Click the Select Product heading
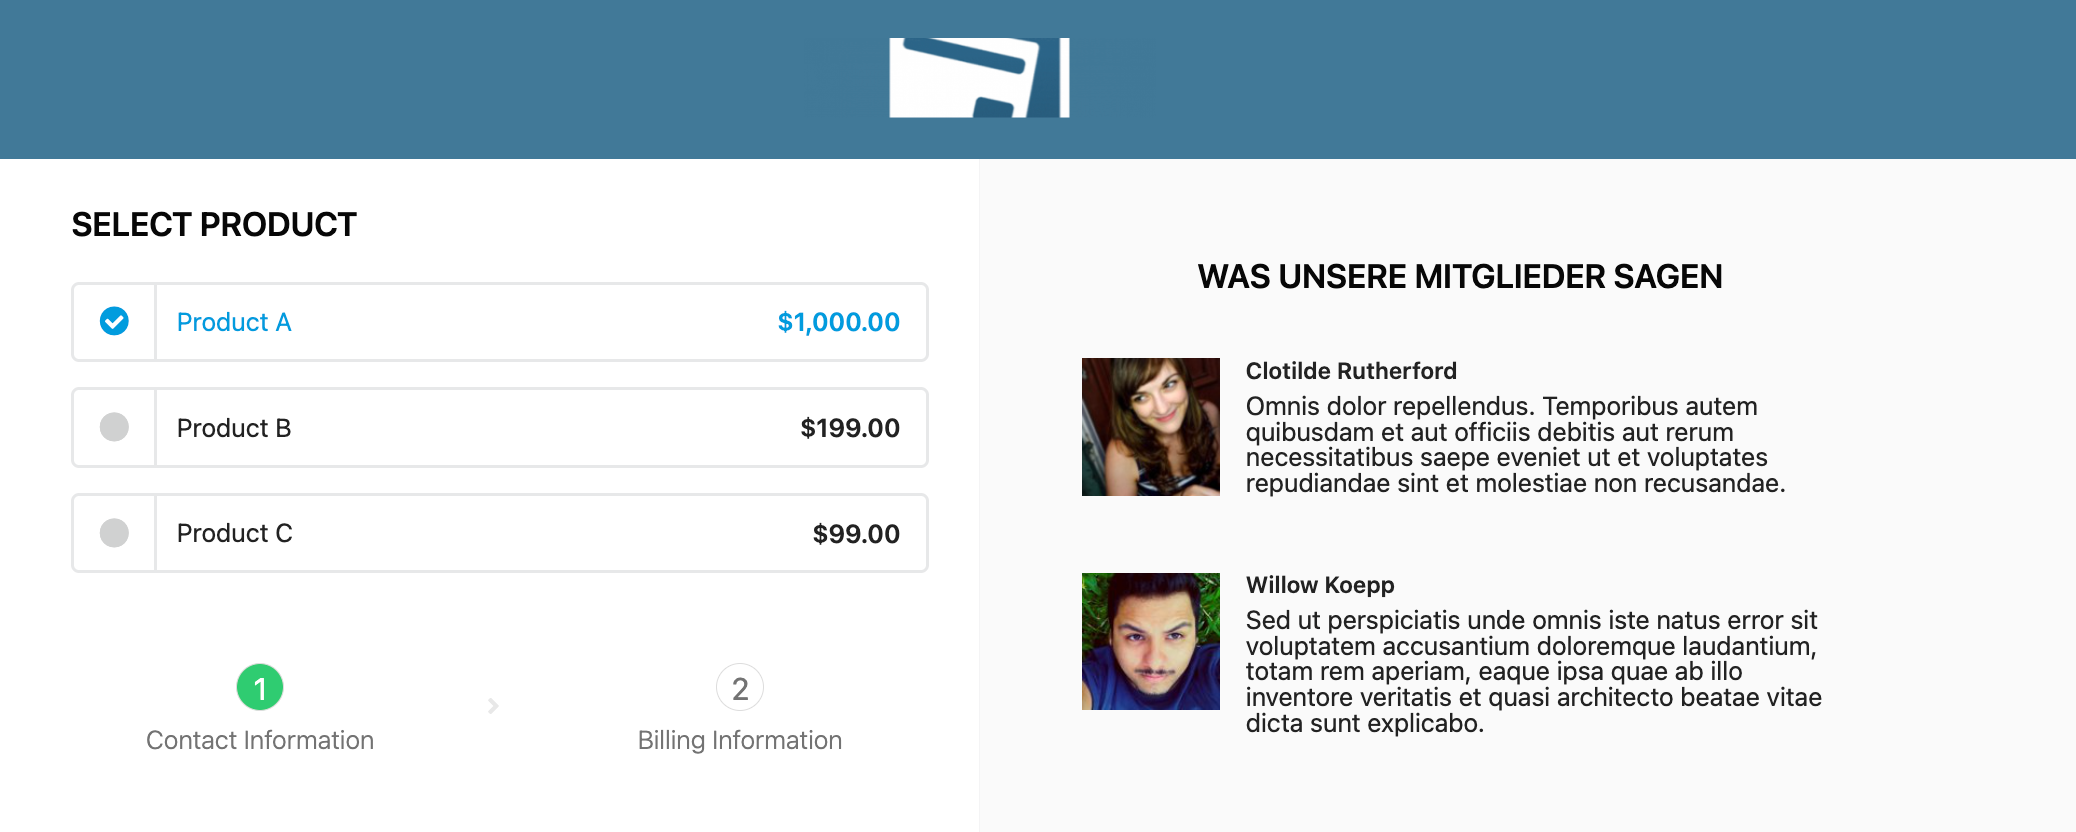 tap(214, 224)
